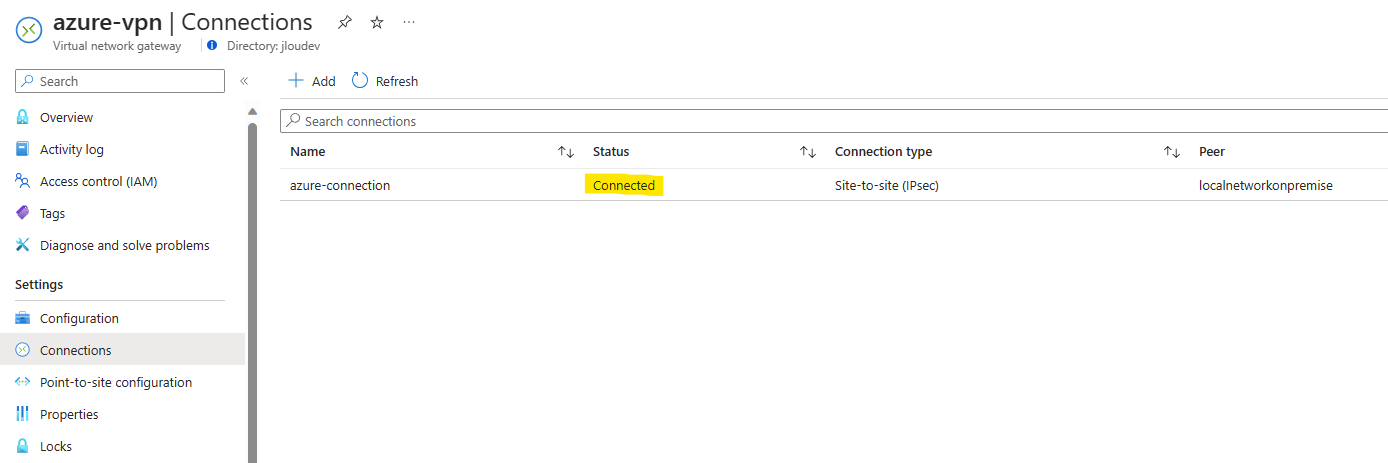Click the Access control (IAM) icon
The width and height of the screenshot is (1388, 463).
23,181
